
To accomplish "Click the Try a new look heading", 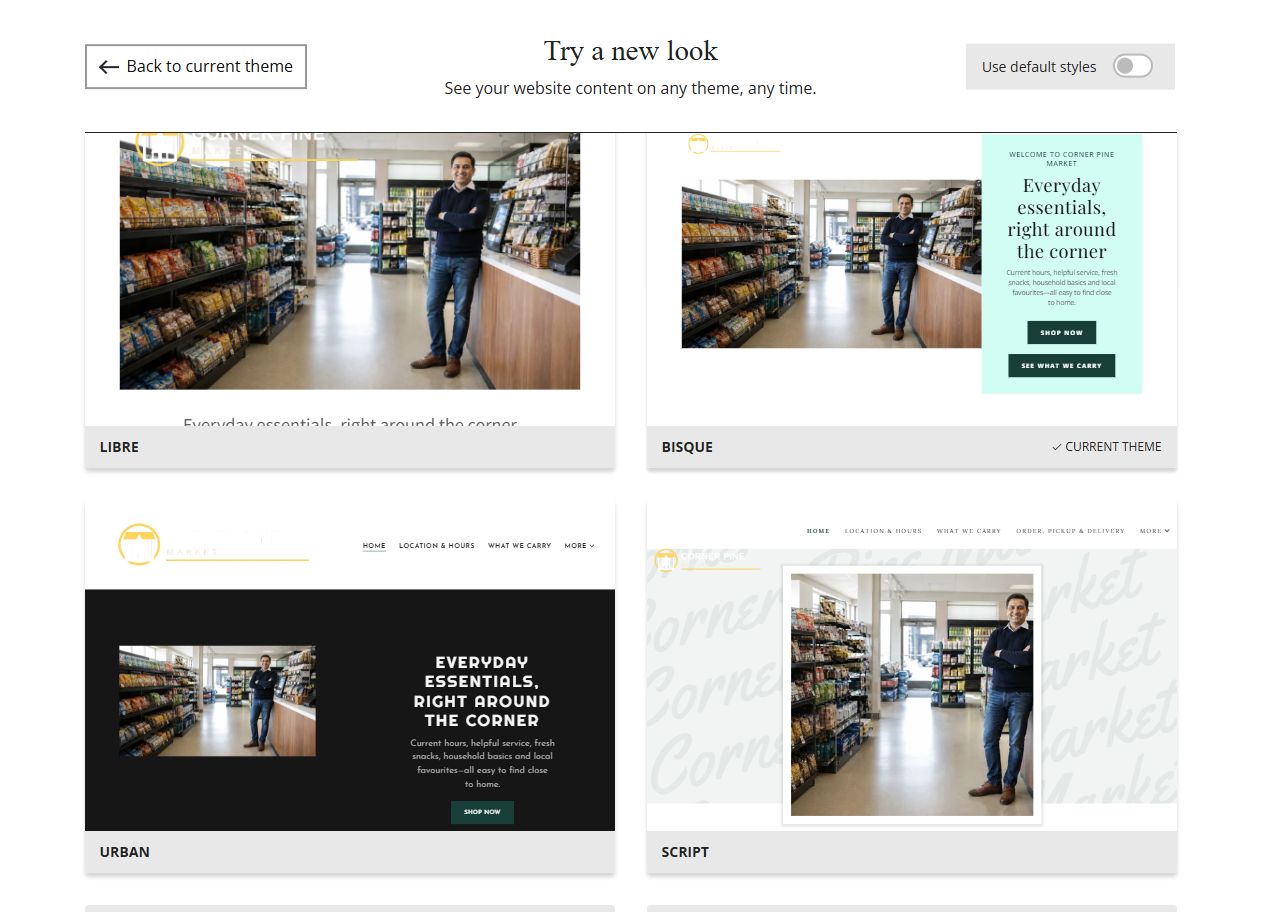I will pos(631,51).
